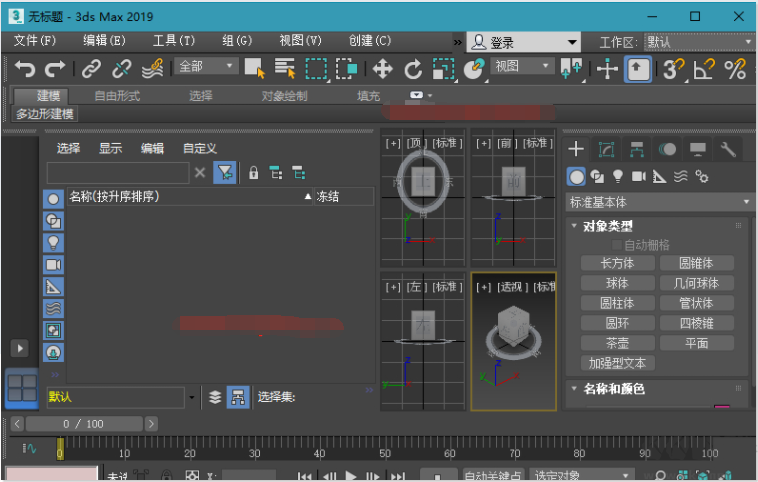Open the Utilities wrench panel
The width and height of the screenshot is (758, 482).
728,149
